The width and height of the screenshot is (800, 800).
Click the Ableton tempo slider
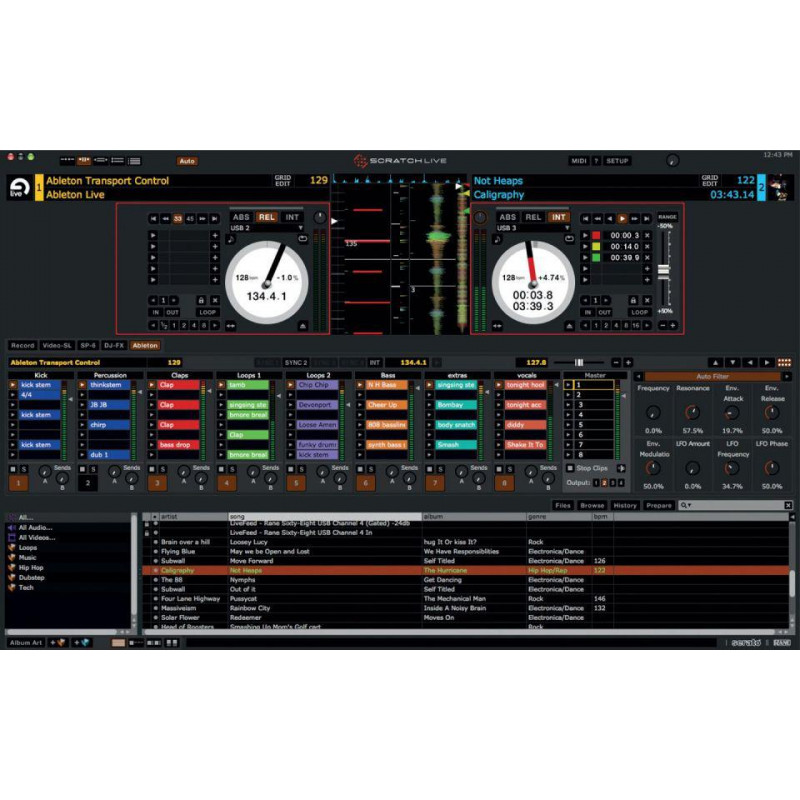click(x=579, y=362)
